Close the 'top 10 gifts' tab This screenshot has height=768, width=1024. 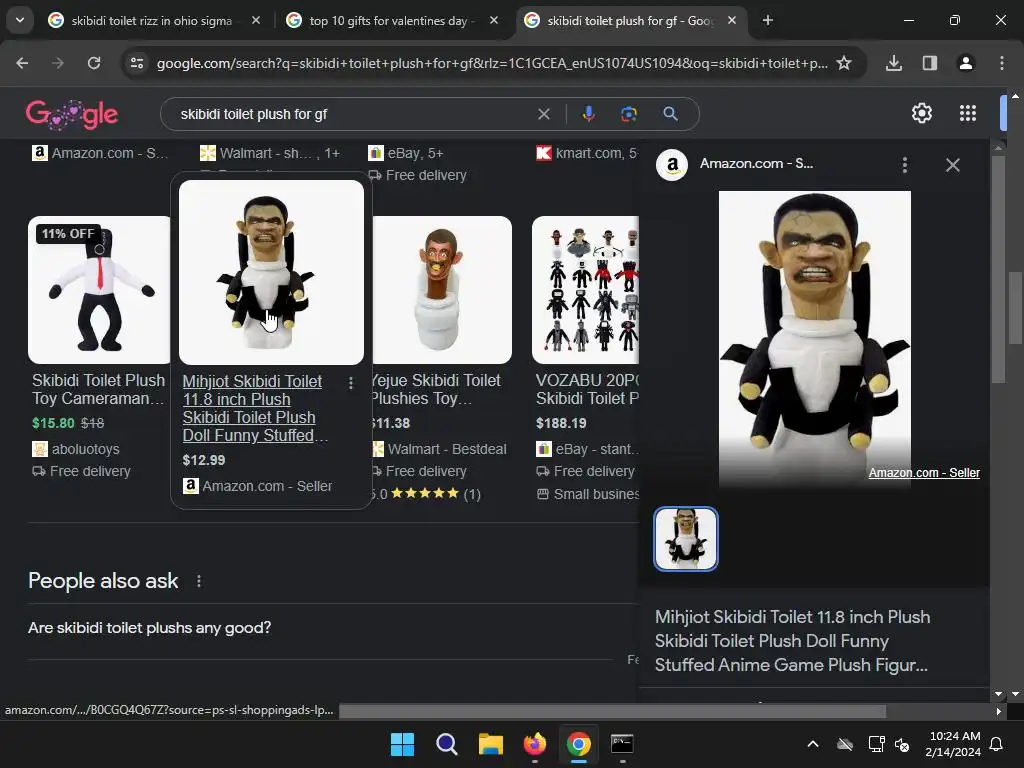click(x=494, y=21)
